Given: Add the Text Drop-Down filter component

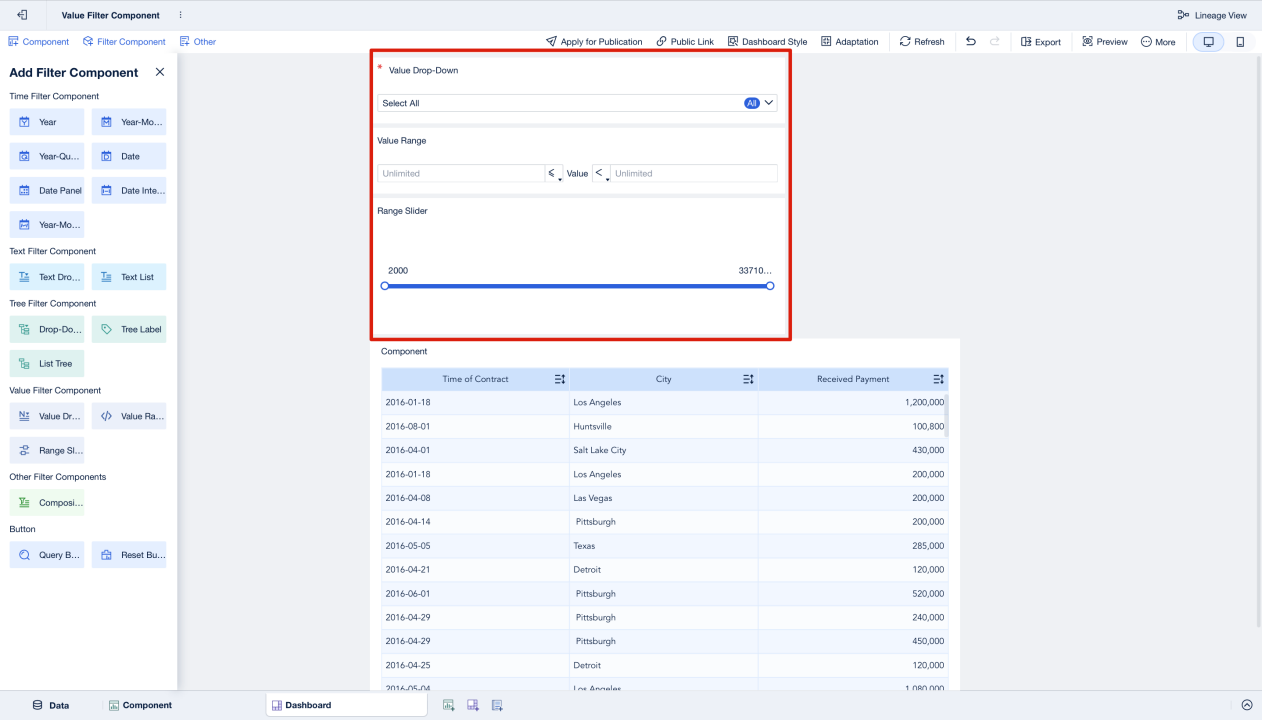Looking at the screenshot, I should (x=47, y=277).
